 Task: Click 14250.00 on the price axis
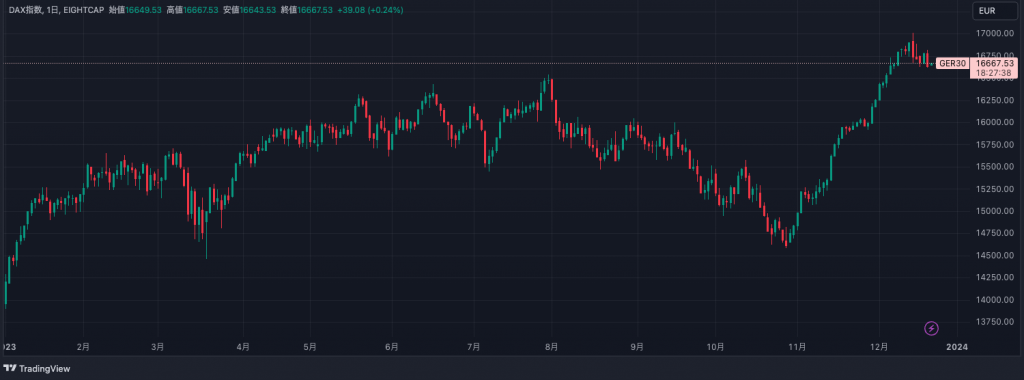995,277
